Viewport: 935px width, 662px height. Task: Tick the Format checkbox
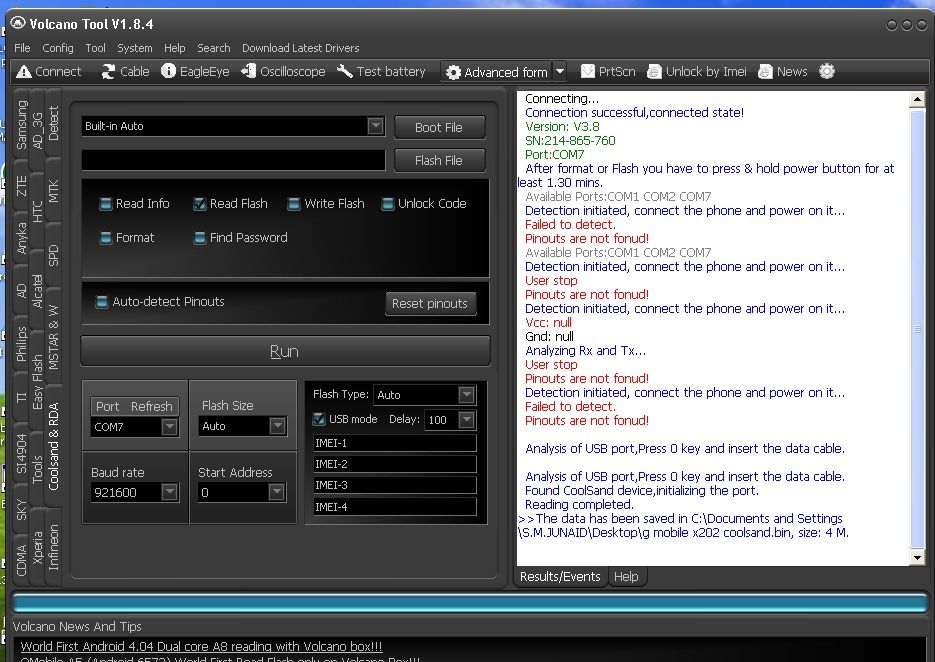106,238
